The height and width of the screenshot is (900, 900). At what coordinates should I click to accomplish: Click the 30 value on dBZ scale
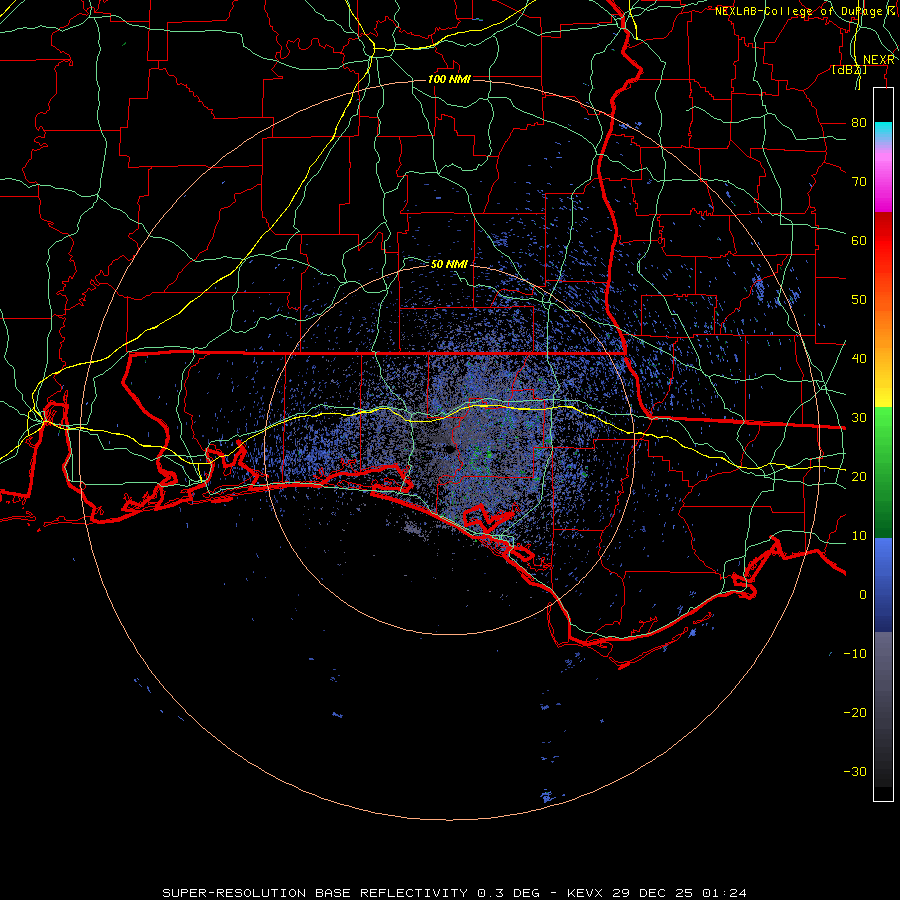point(859,417)
